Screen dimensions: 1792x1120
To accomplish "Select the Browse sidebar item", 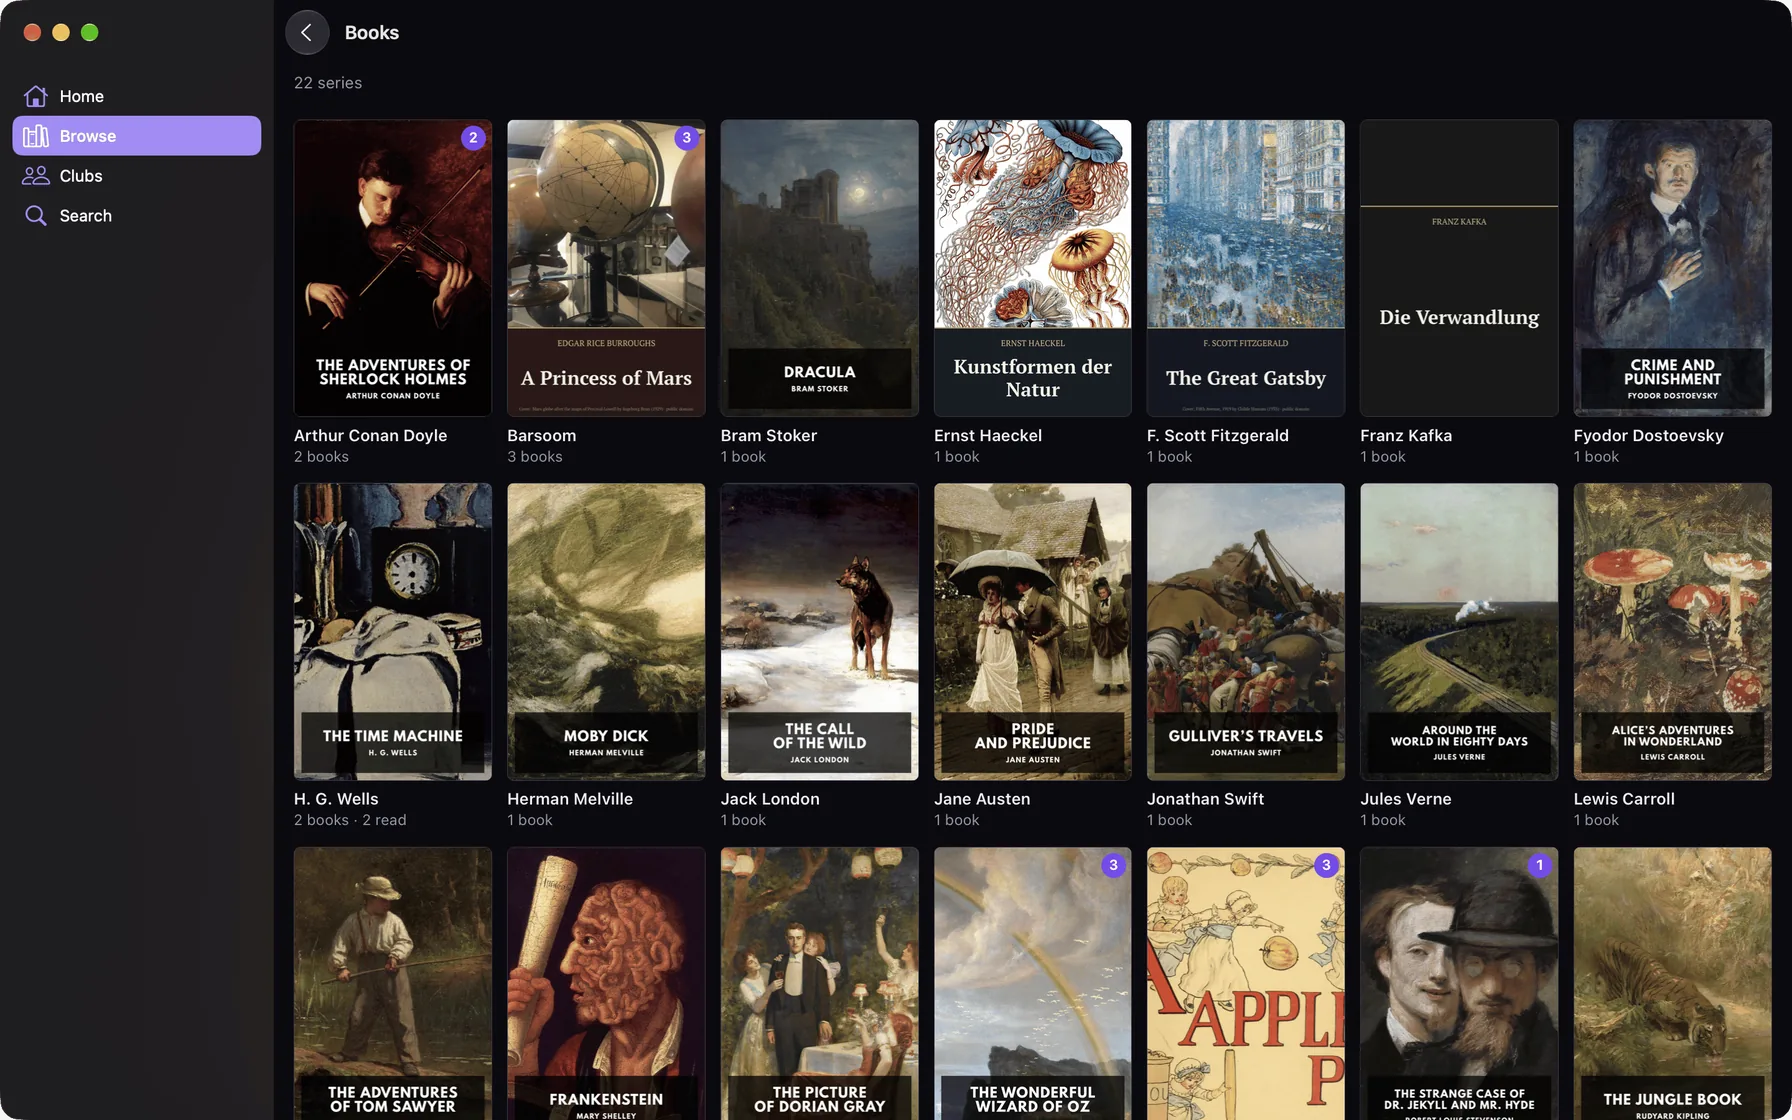I will 137,136.
